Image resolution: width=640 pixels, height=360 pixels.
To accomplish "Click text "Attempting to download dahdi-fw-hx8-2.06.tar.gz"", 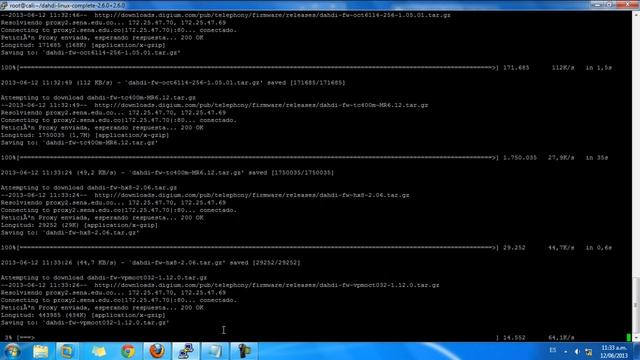I will pos(89,188).
